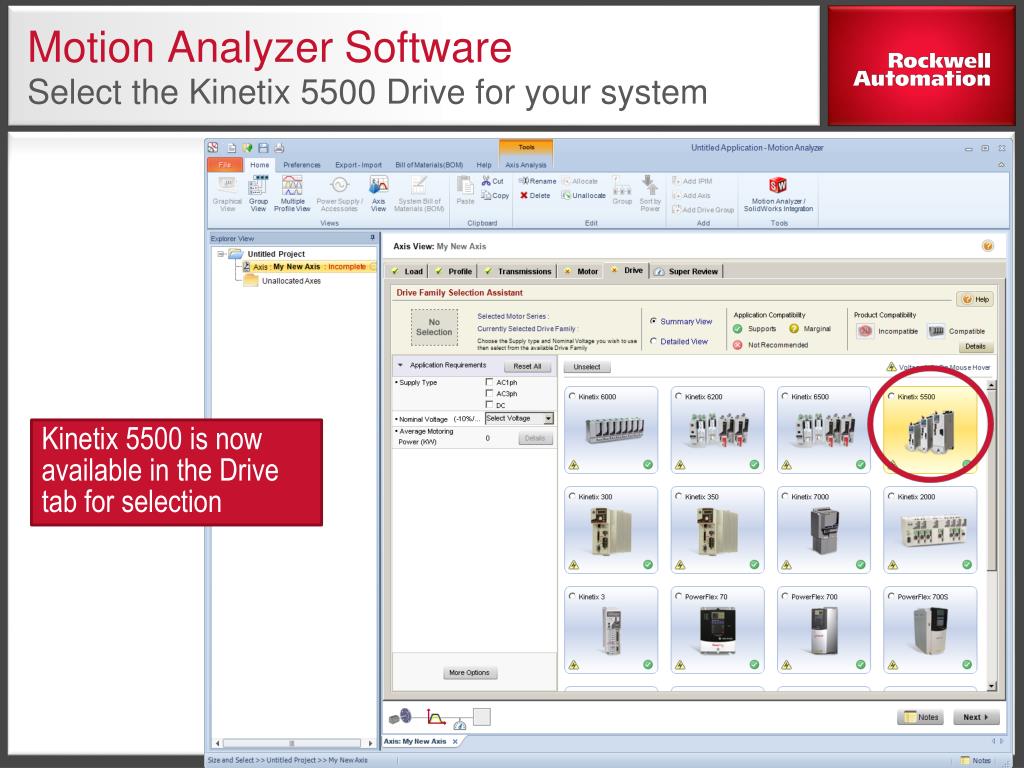Click the Group icon in Edit section
1024x768 pixels.
click(622, 191)
